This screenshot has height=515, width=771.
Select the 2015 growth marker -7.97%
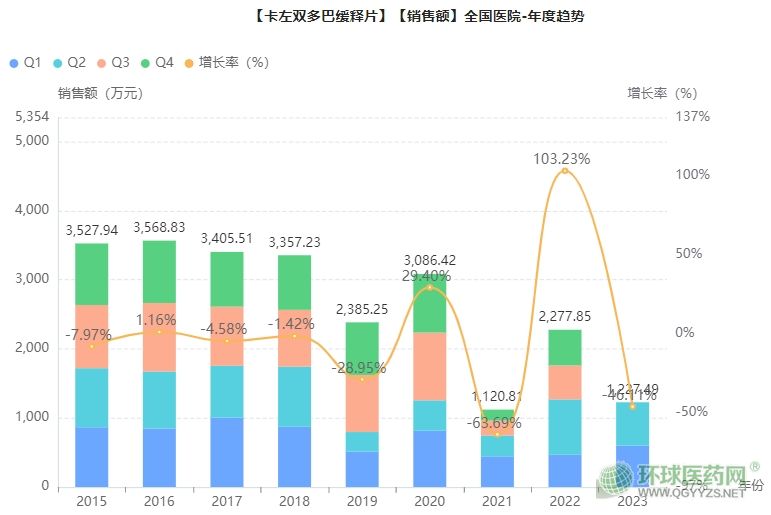click(92, 346)
